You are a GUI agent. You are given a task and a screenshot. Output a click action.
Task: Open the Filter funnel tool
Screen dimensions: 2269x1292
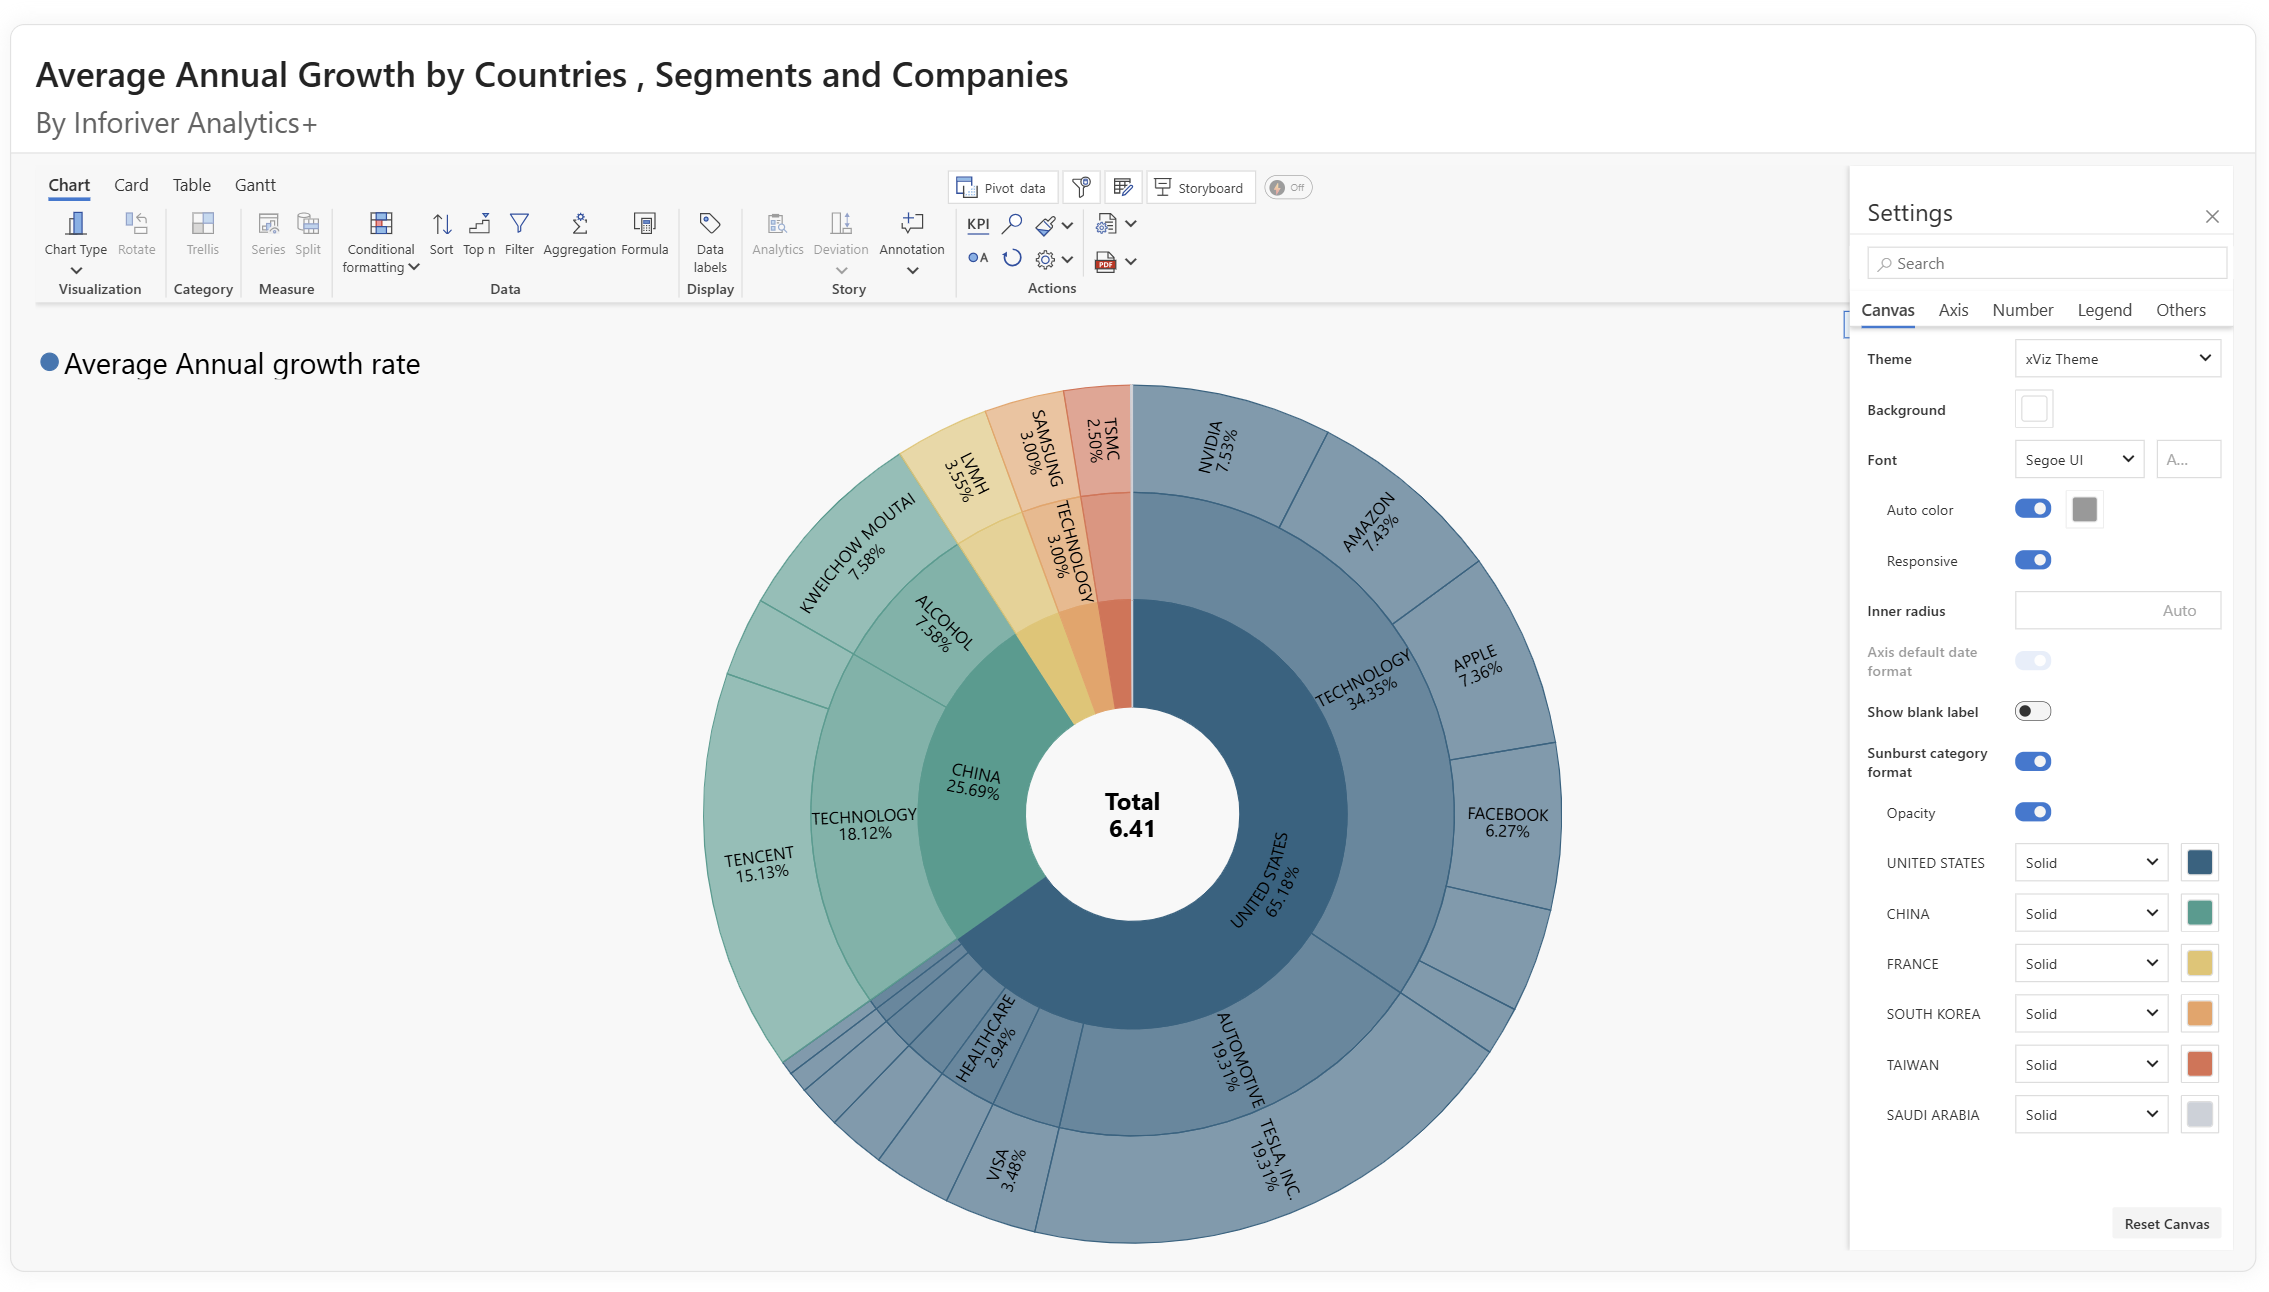(x=519, y=224)
